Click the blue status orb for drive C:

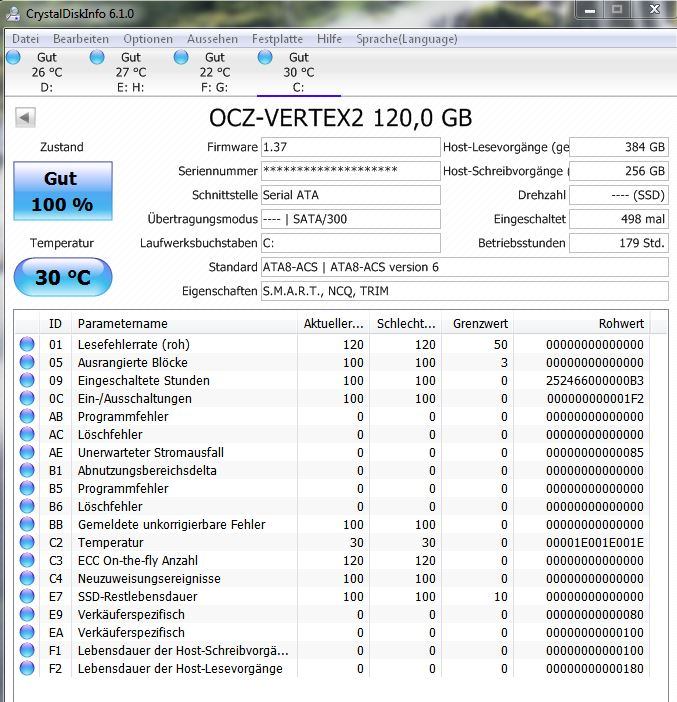pos(265,57)
